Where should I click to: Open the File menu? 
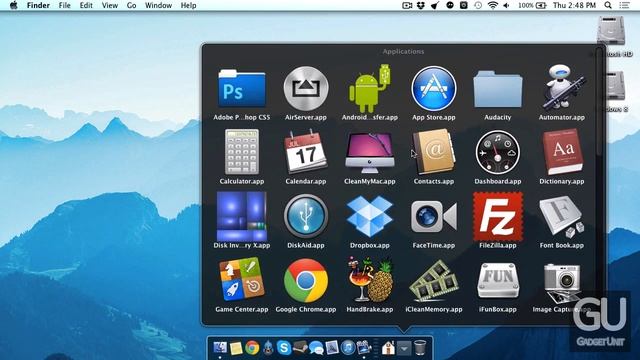64,5
